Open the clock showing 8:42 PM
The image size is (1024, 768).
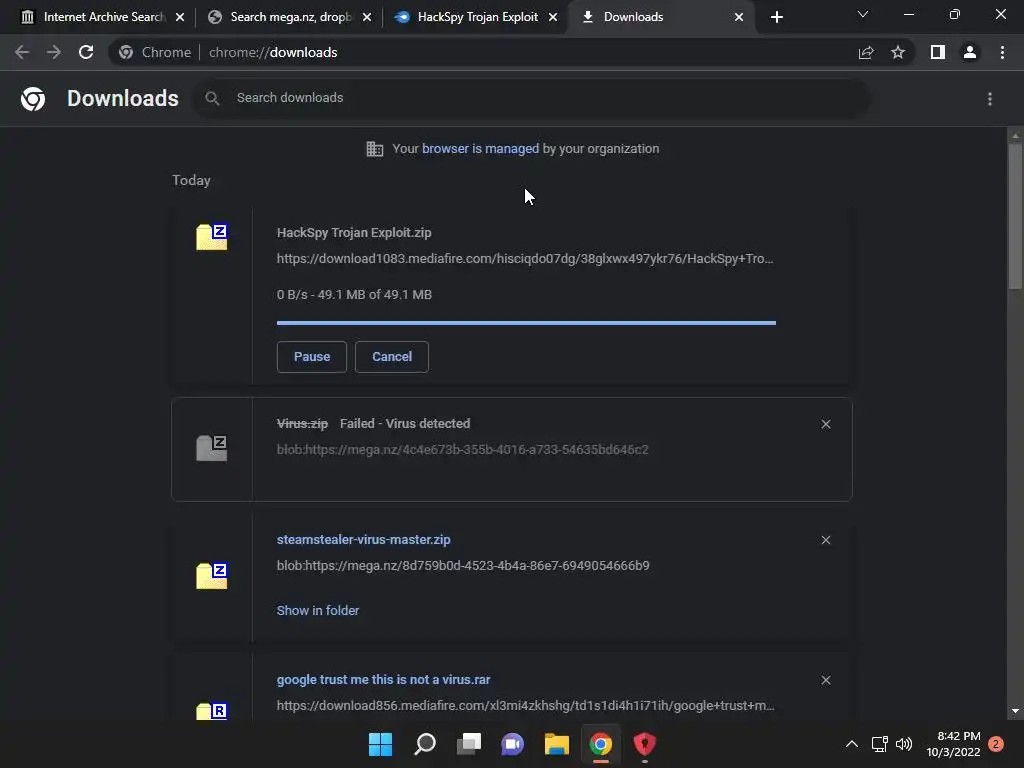[953, 744]
